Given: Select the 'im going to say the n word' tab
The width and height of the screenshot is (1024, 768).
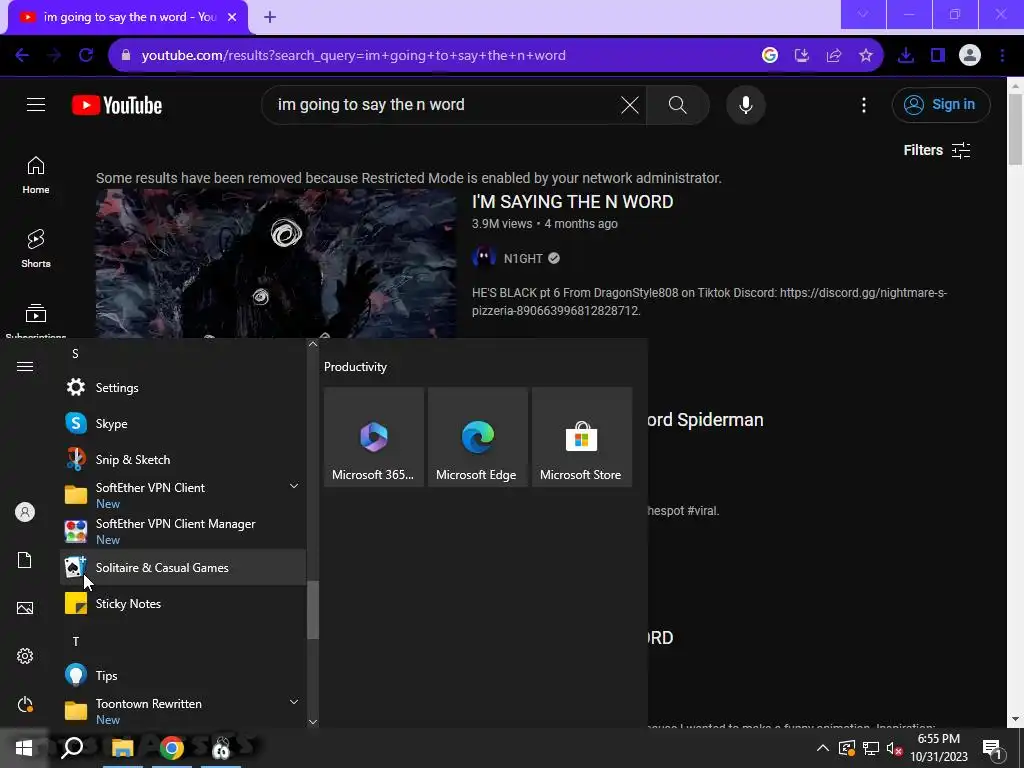Looking at the screenshot, I should coord(129,17).
